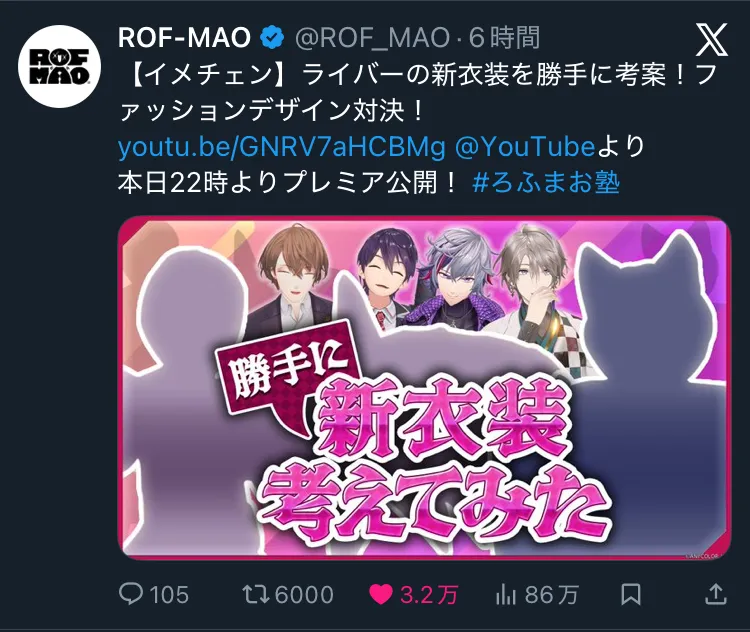Click the blue verified badge
Screen dimensions: 750x632
pyautogui.click(x=273, y=38)
